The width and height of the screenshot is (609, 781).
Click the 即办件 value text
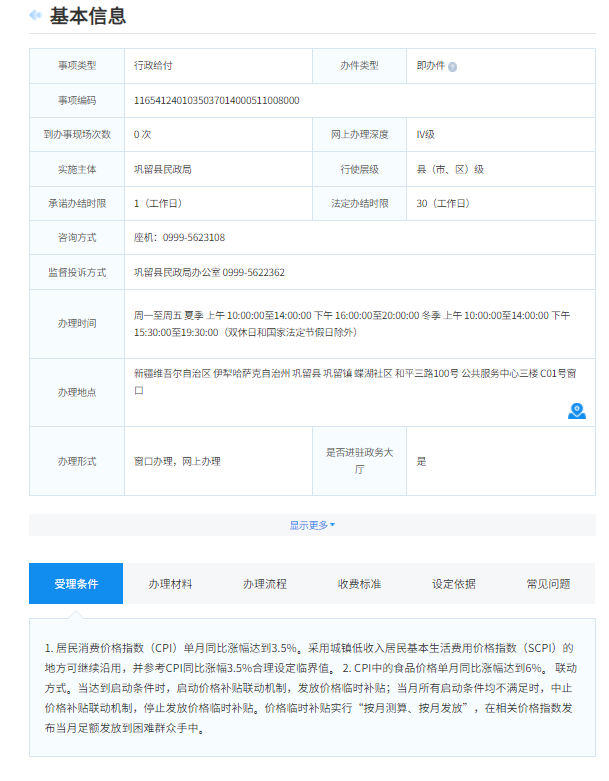click(431, 66)
